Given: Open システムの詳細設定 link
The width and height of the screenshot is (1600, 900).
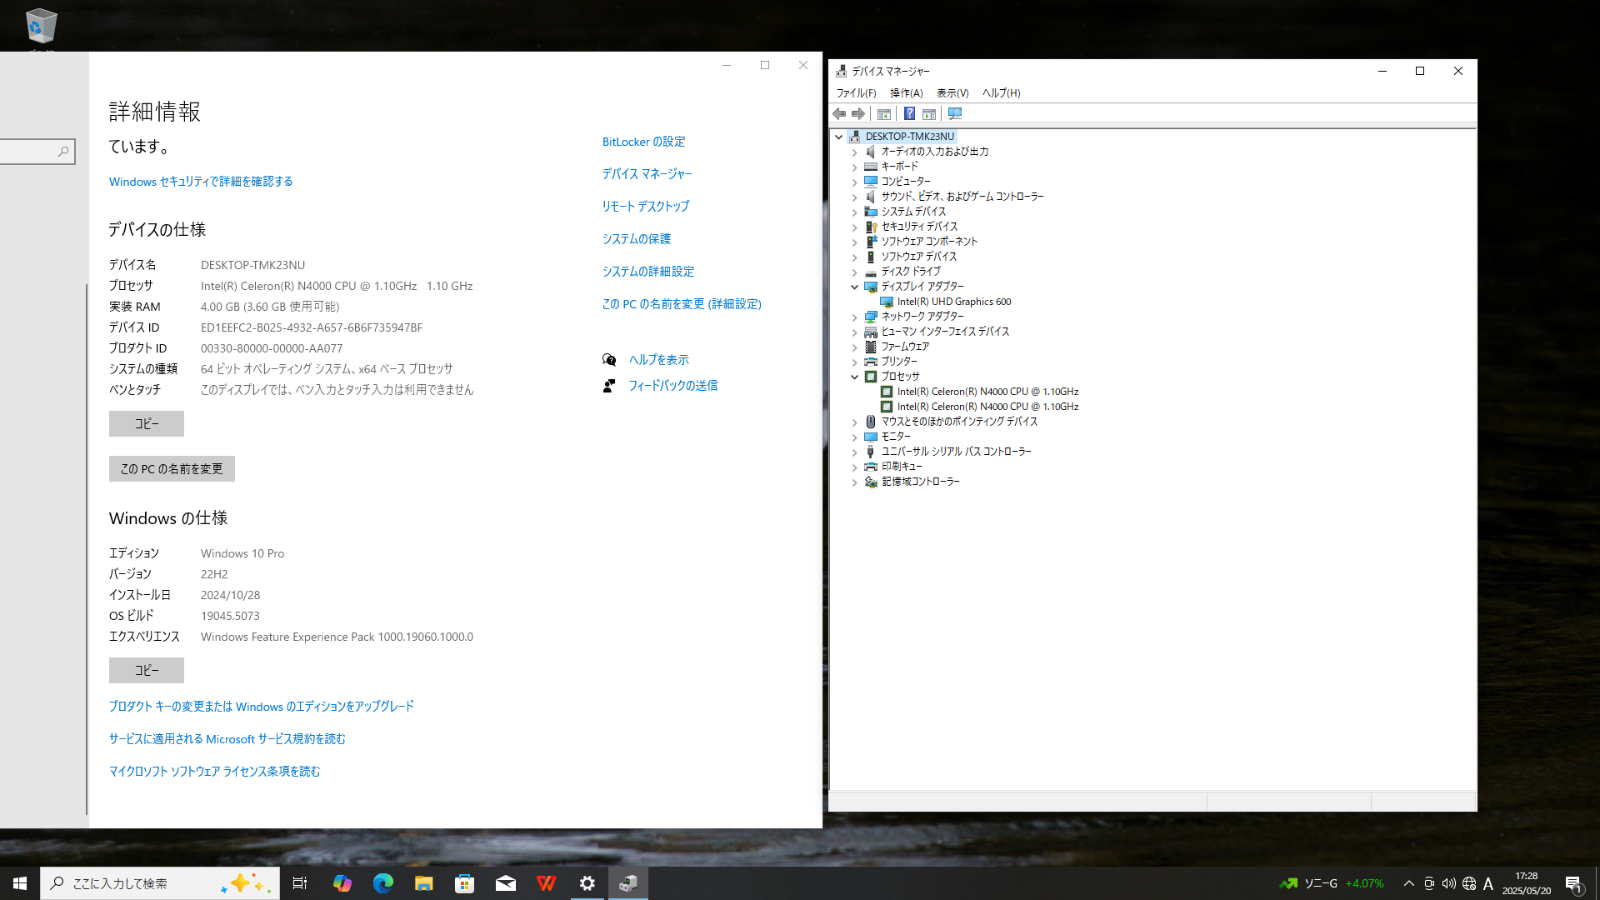Looking at the screenshot, I should point(648,271).
